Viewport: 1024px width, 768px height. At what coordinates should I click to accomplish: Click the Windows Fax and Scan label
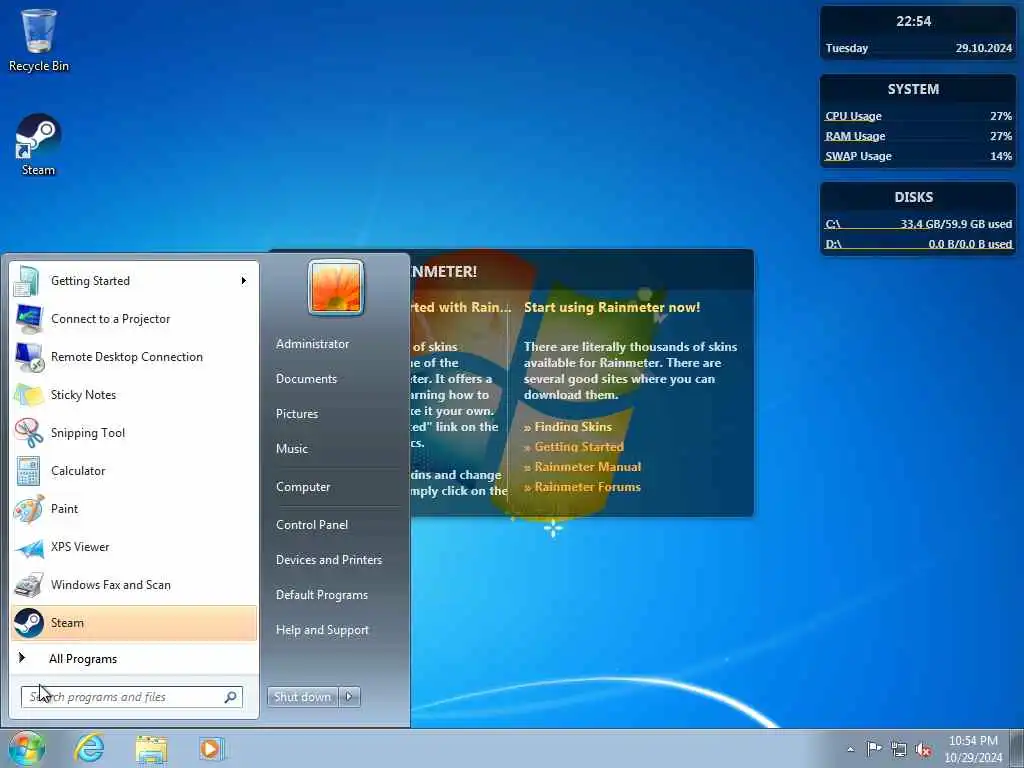pos(110,585)
